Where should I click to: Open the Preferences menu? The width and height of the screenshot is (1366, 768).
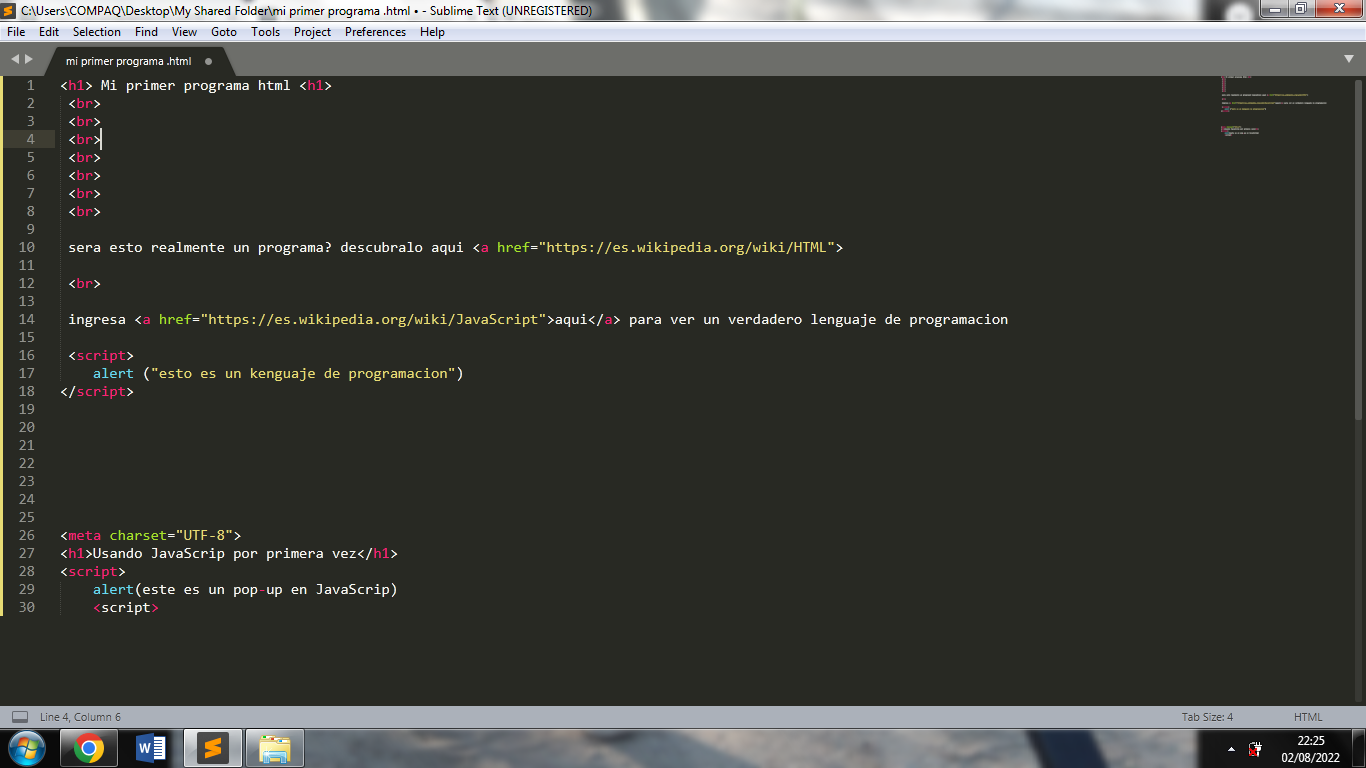(376, 32)
